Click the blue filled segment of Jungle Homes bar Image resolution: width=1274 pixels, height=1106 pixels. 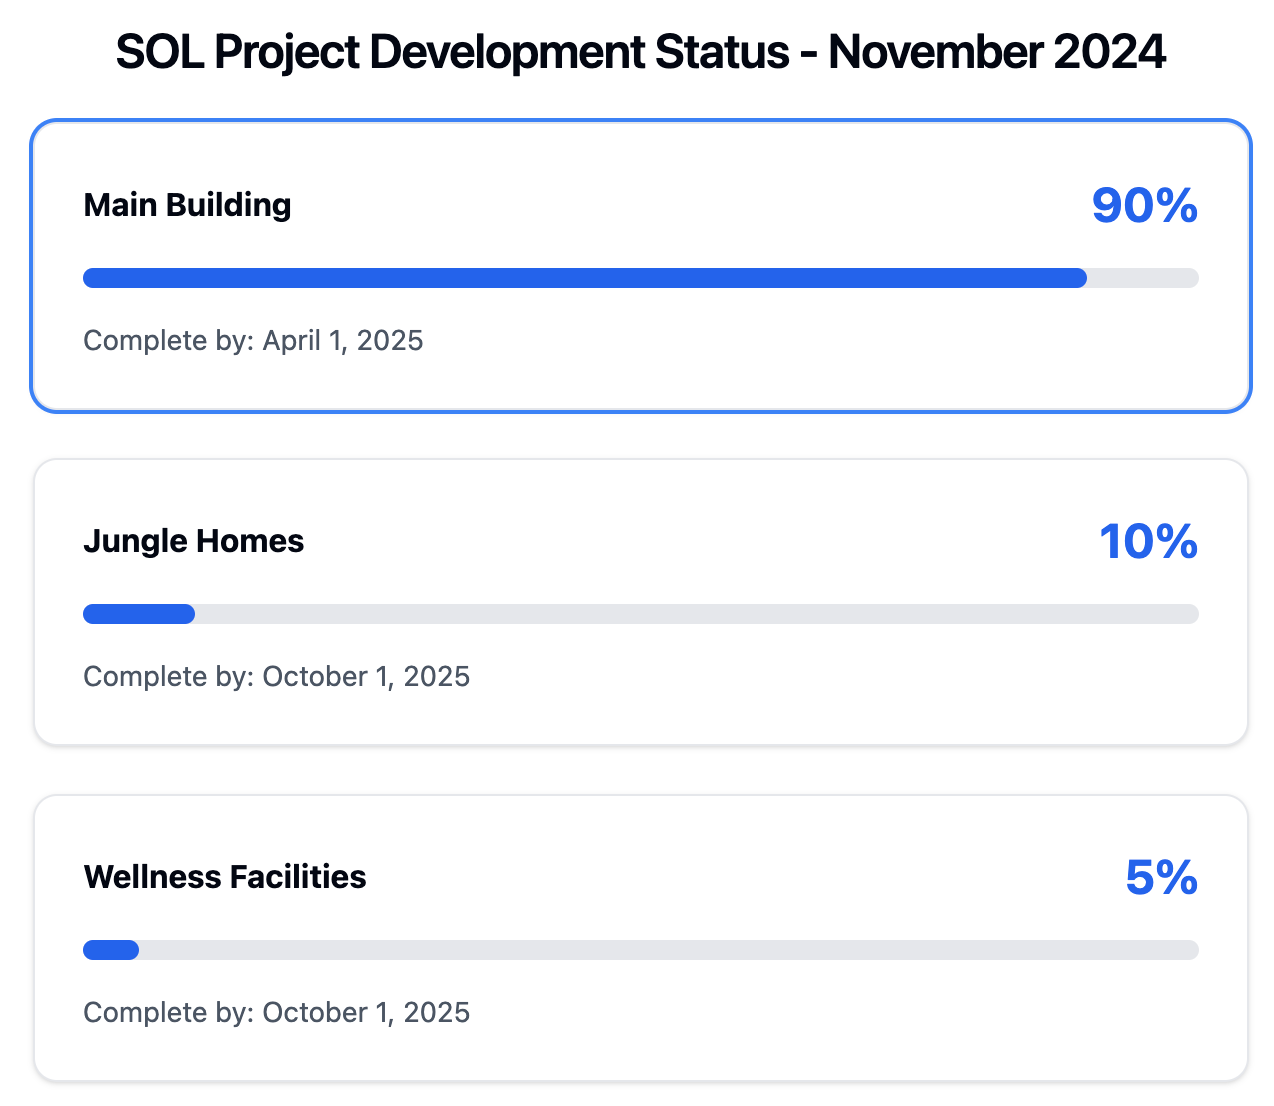(x=139, y=614)
